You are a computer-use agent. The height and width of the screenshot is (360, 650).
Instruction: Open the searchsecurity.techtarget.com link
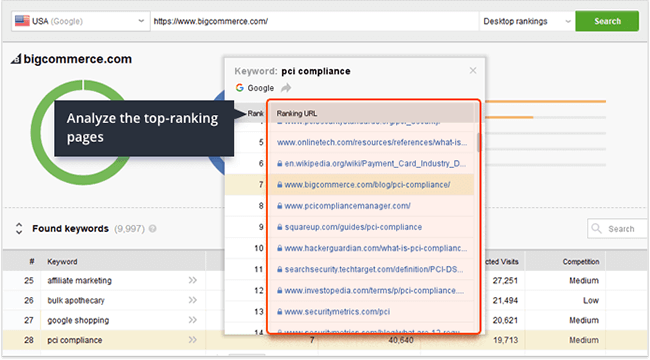(374, 269)
